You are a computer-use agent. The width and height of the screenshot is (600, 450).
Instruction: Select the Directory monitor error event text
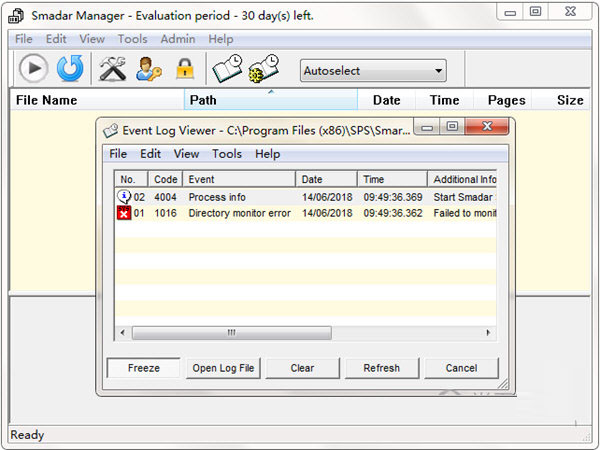pyautogui.click(x=240, y=213)
